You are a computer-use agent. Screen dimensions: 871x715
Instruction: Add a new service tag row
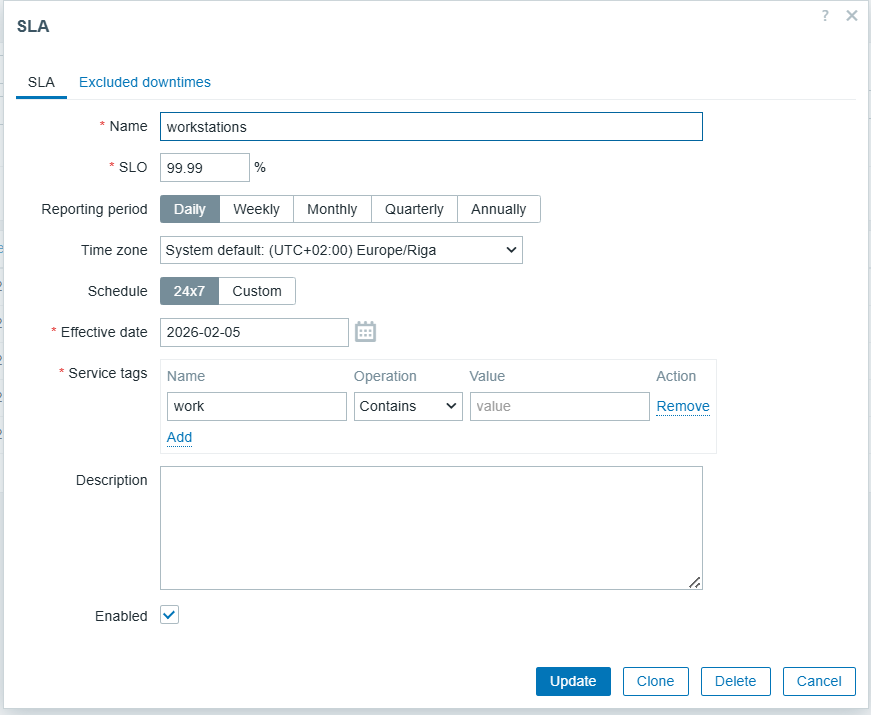point(179,437)
